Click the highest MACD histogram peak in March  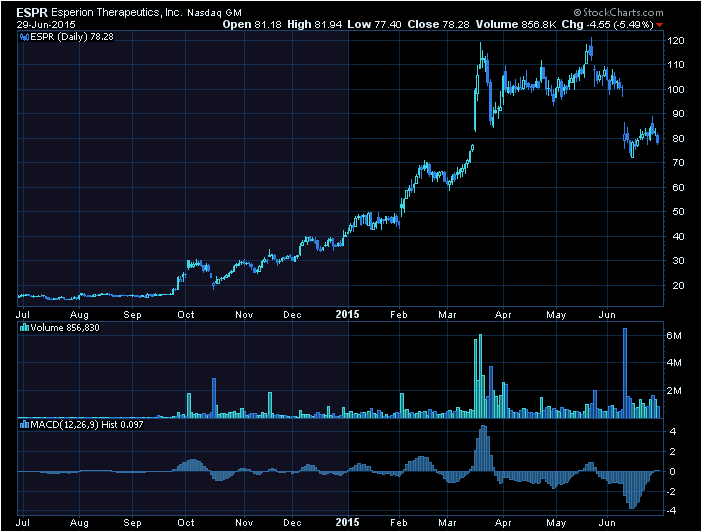pyautogui.click(x=484, y=448)
